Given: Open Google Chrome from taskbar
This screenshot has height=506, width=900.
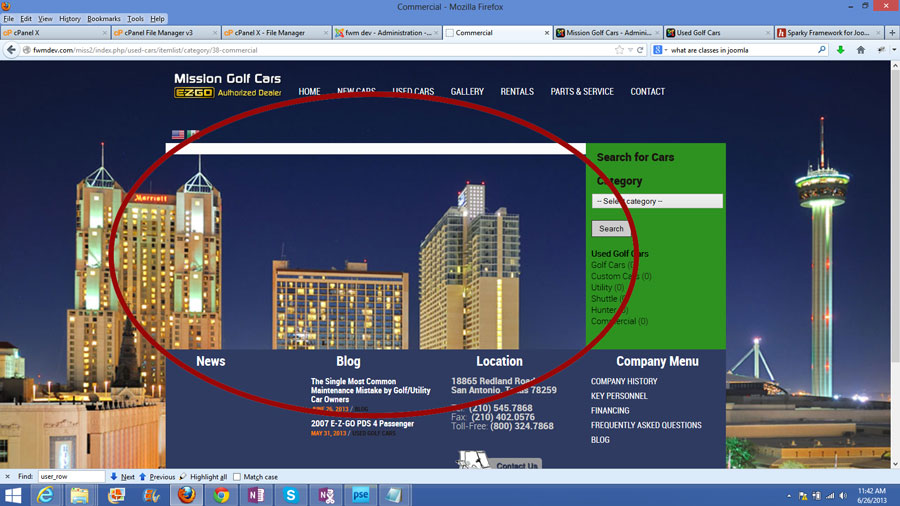Looking at the screenshot, I should [221, 495].
